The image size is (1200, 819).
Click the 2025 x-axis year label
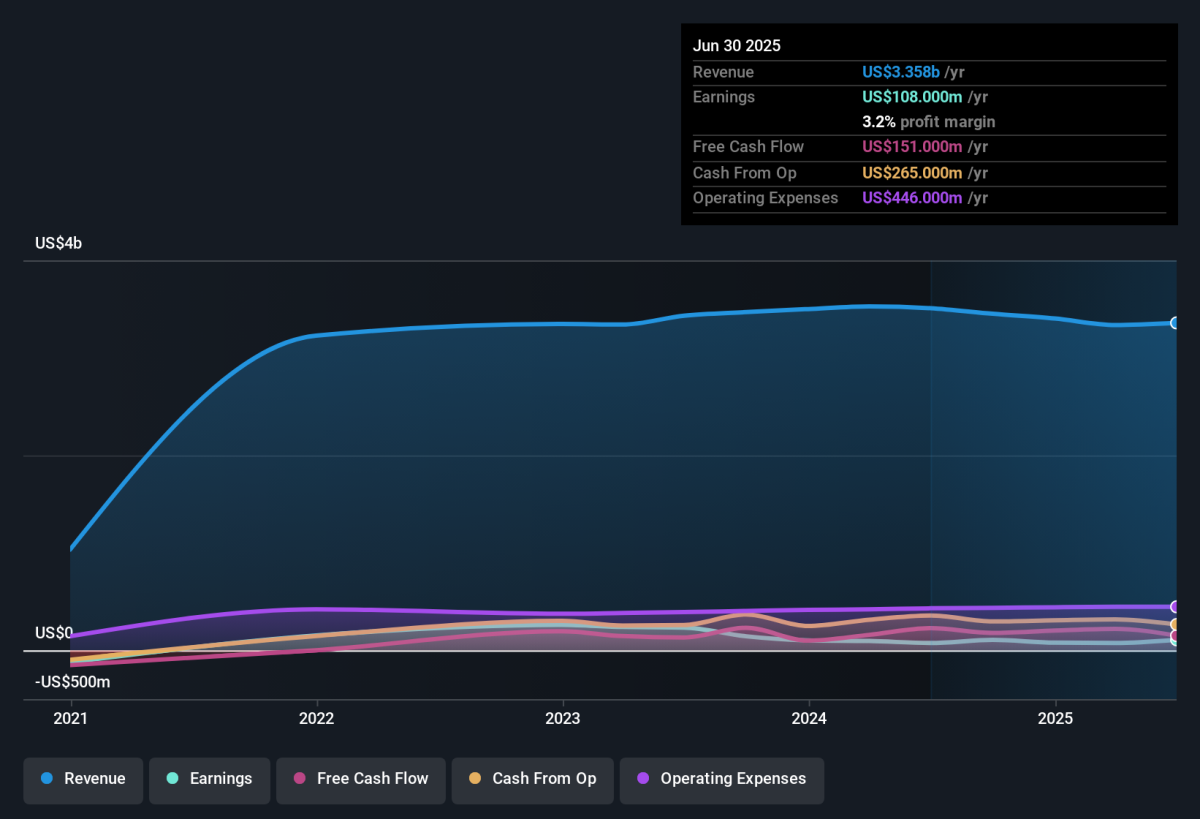pos(1055,719)
